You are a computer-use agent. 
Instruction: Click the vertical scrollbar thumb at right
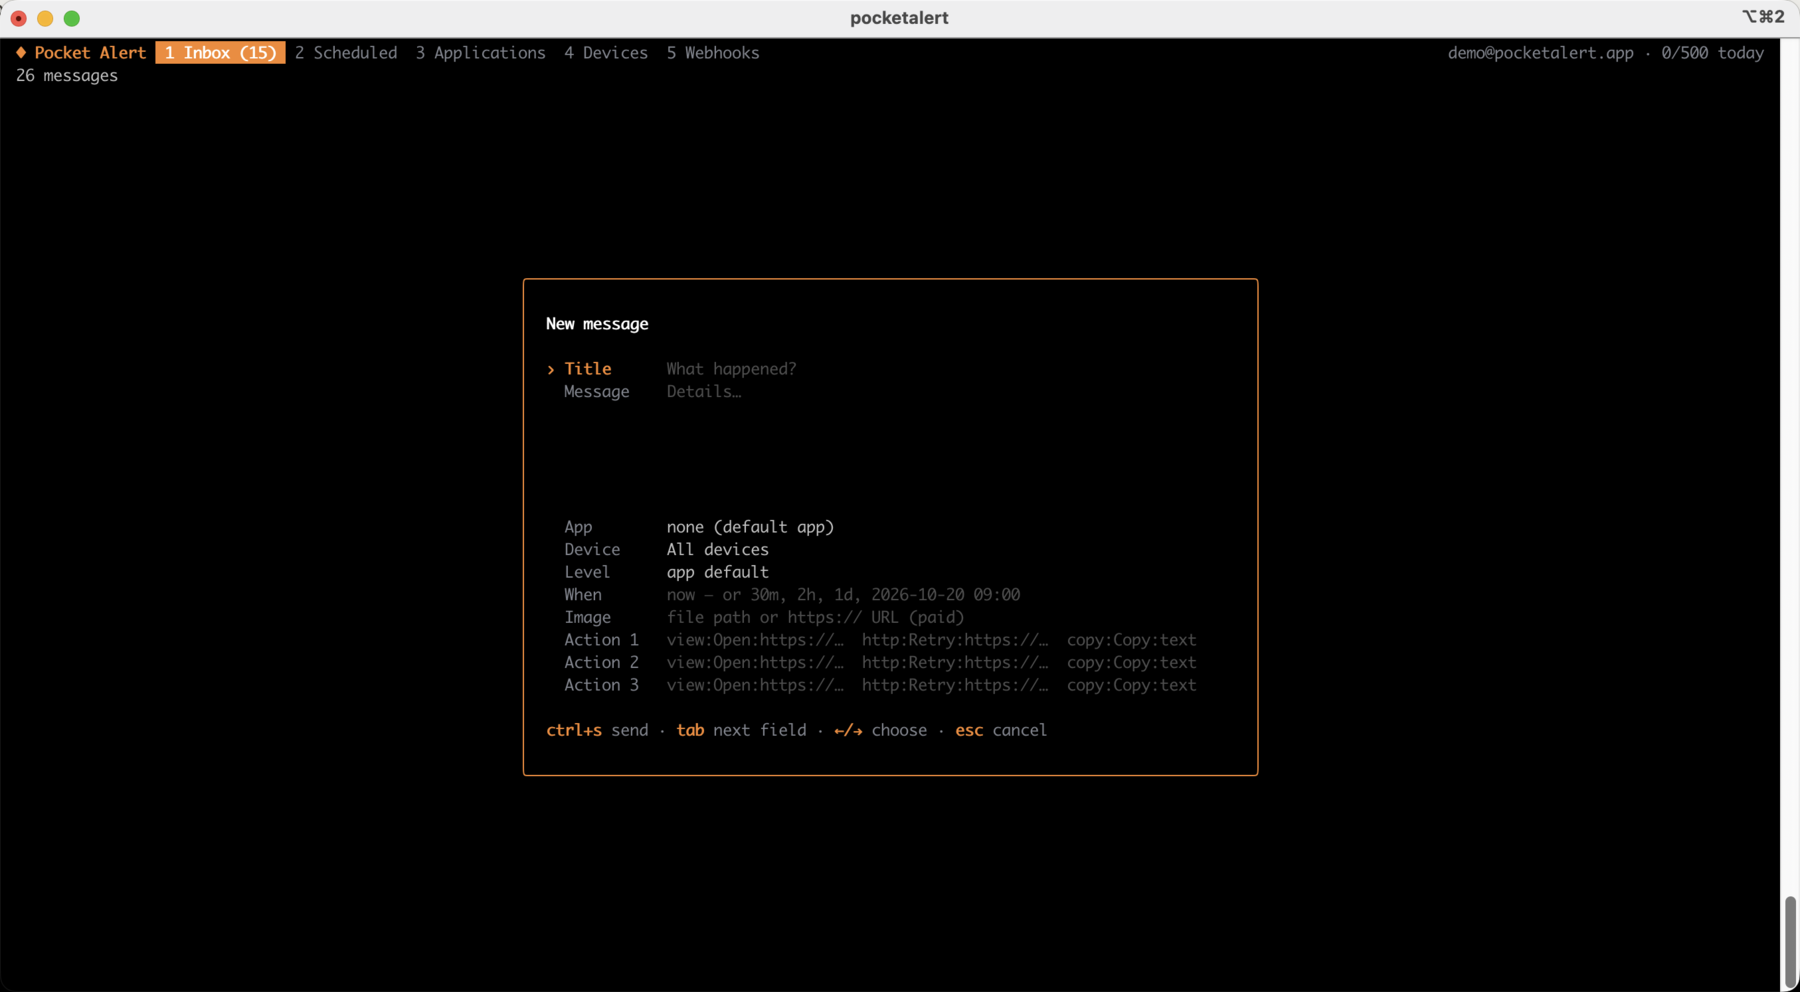1790,942
